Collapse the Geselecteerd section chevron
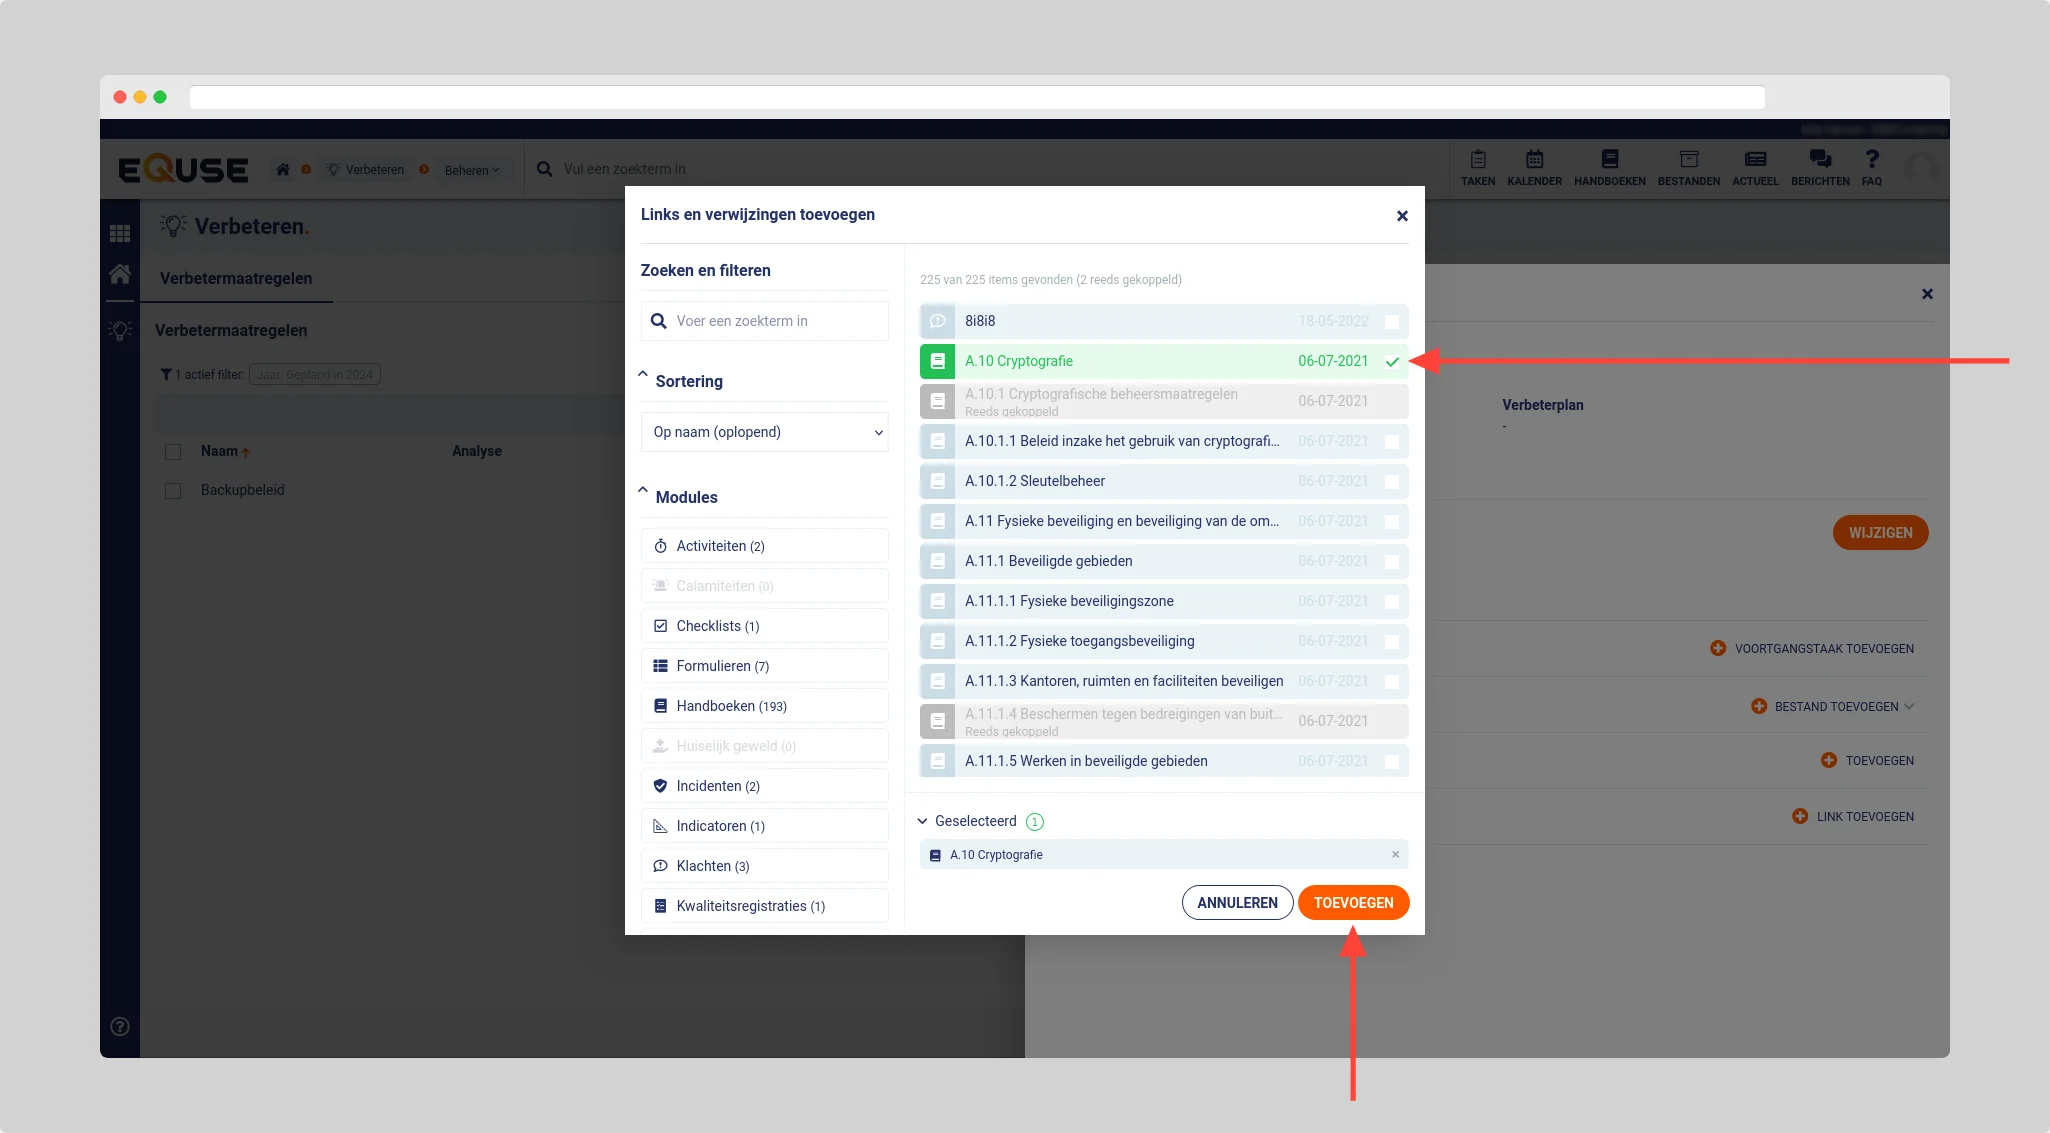 [x=922, y=822]
